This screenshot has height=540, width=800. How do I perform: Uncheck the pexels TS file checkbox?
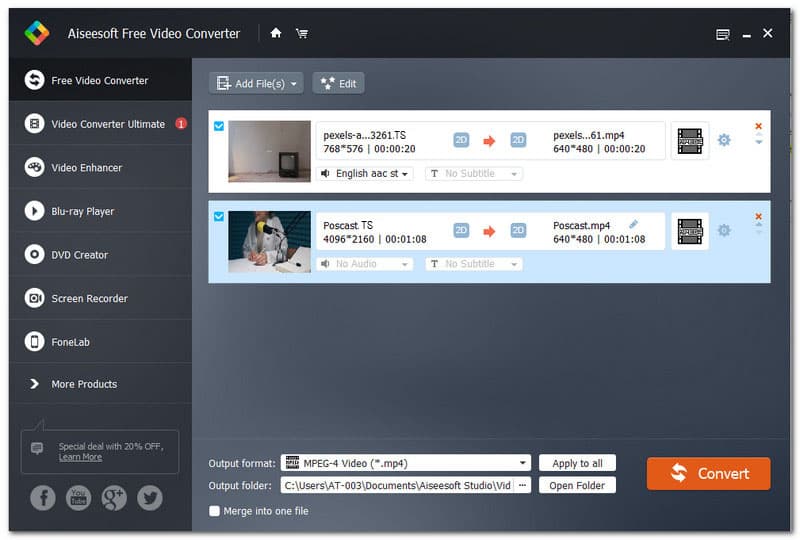tap(219, 126)
